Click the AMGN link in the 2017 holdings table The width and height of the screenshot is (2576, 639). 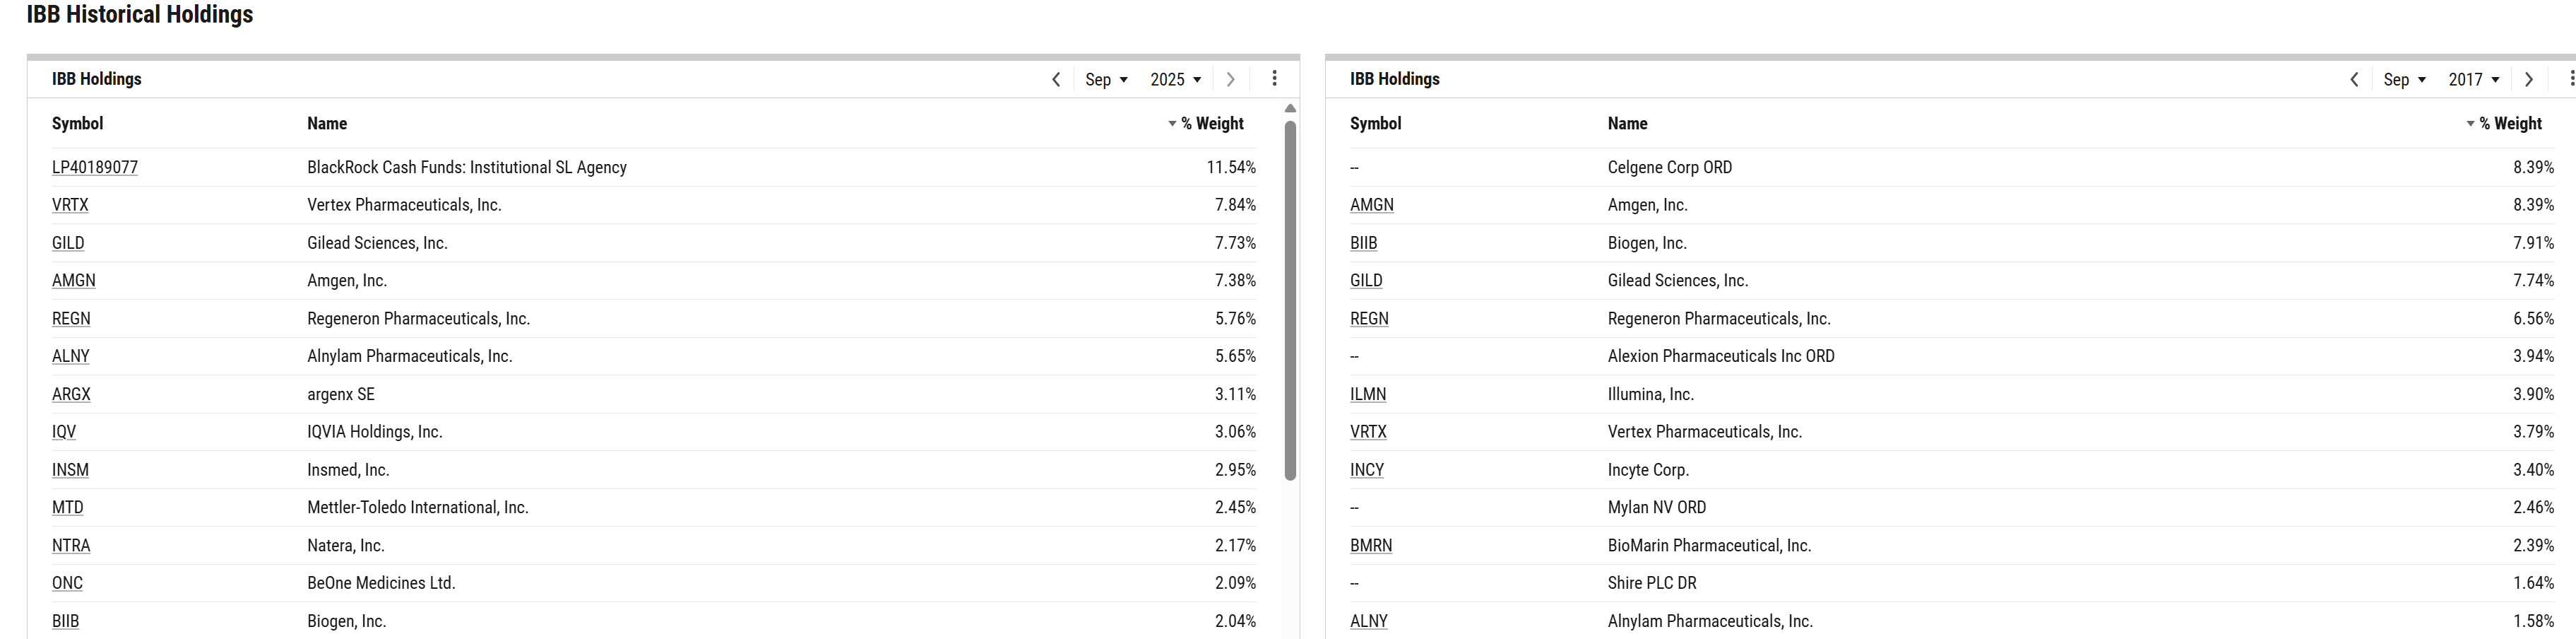pyautogui.click(x=1372, y=205)
